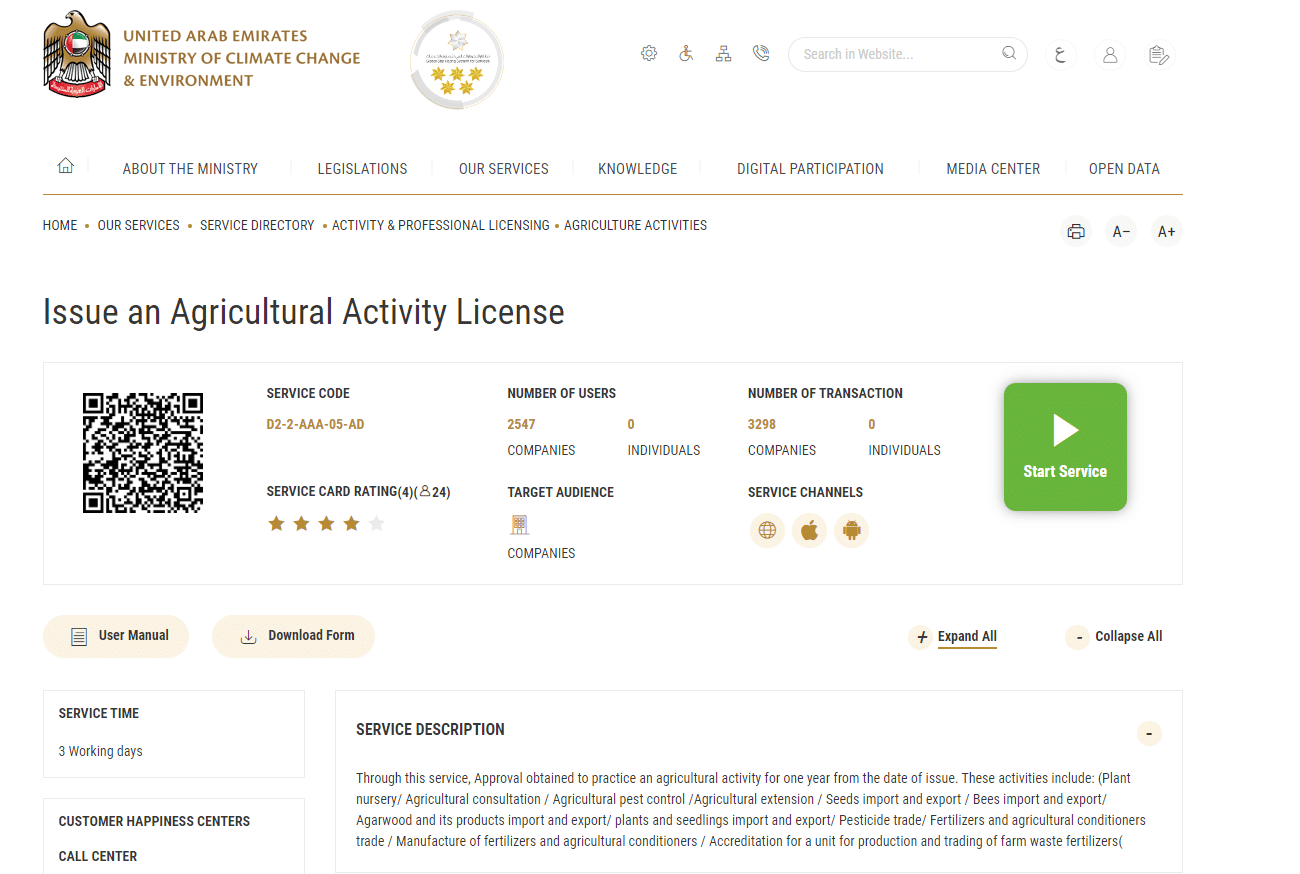1300x874 pixels.
Task: Open the Knowledge menu item
Action: pyautogui.click(x=637, y=168)
